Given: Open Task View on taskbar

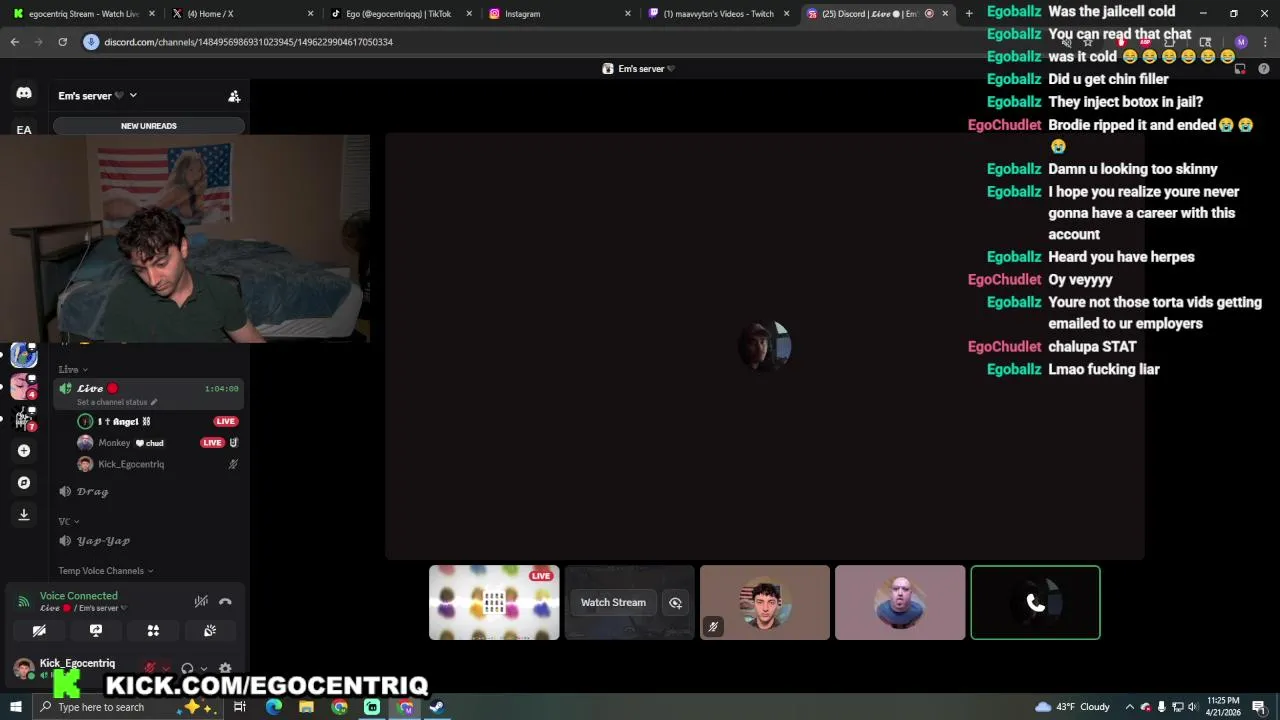Looking at the screenshot, I should pos(240,707).
